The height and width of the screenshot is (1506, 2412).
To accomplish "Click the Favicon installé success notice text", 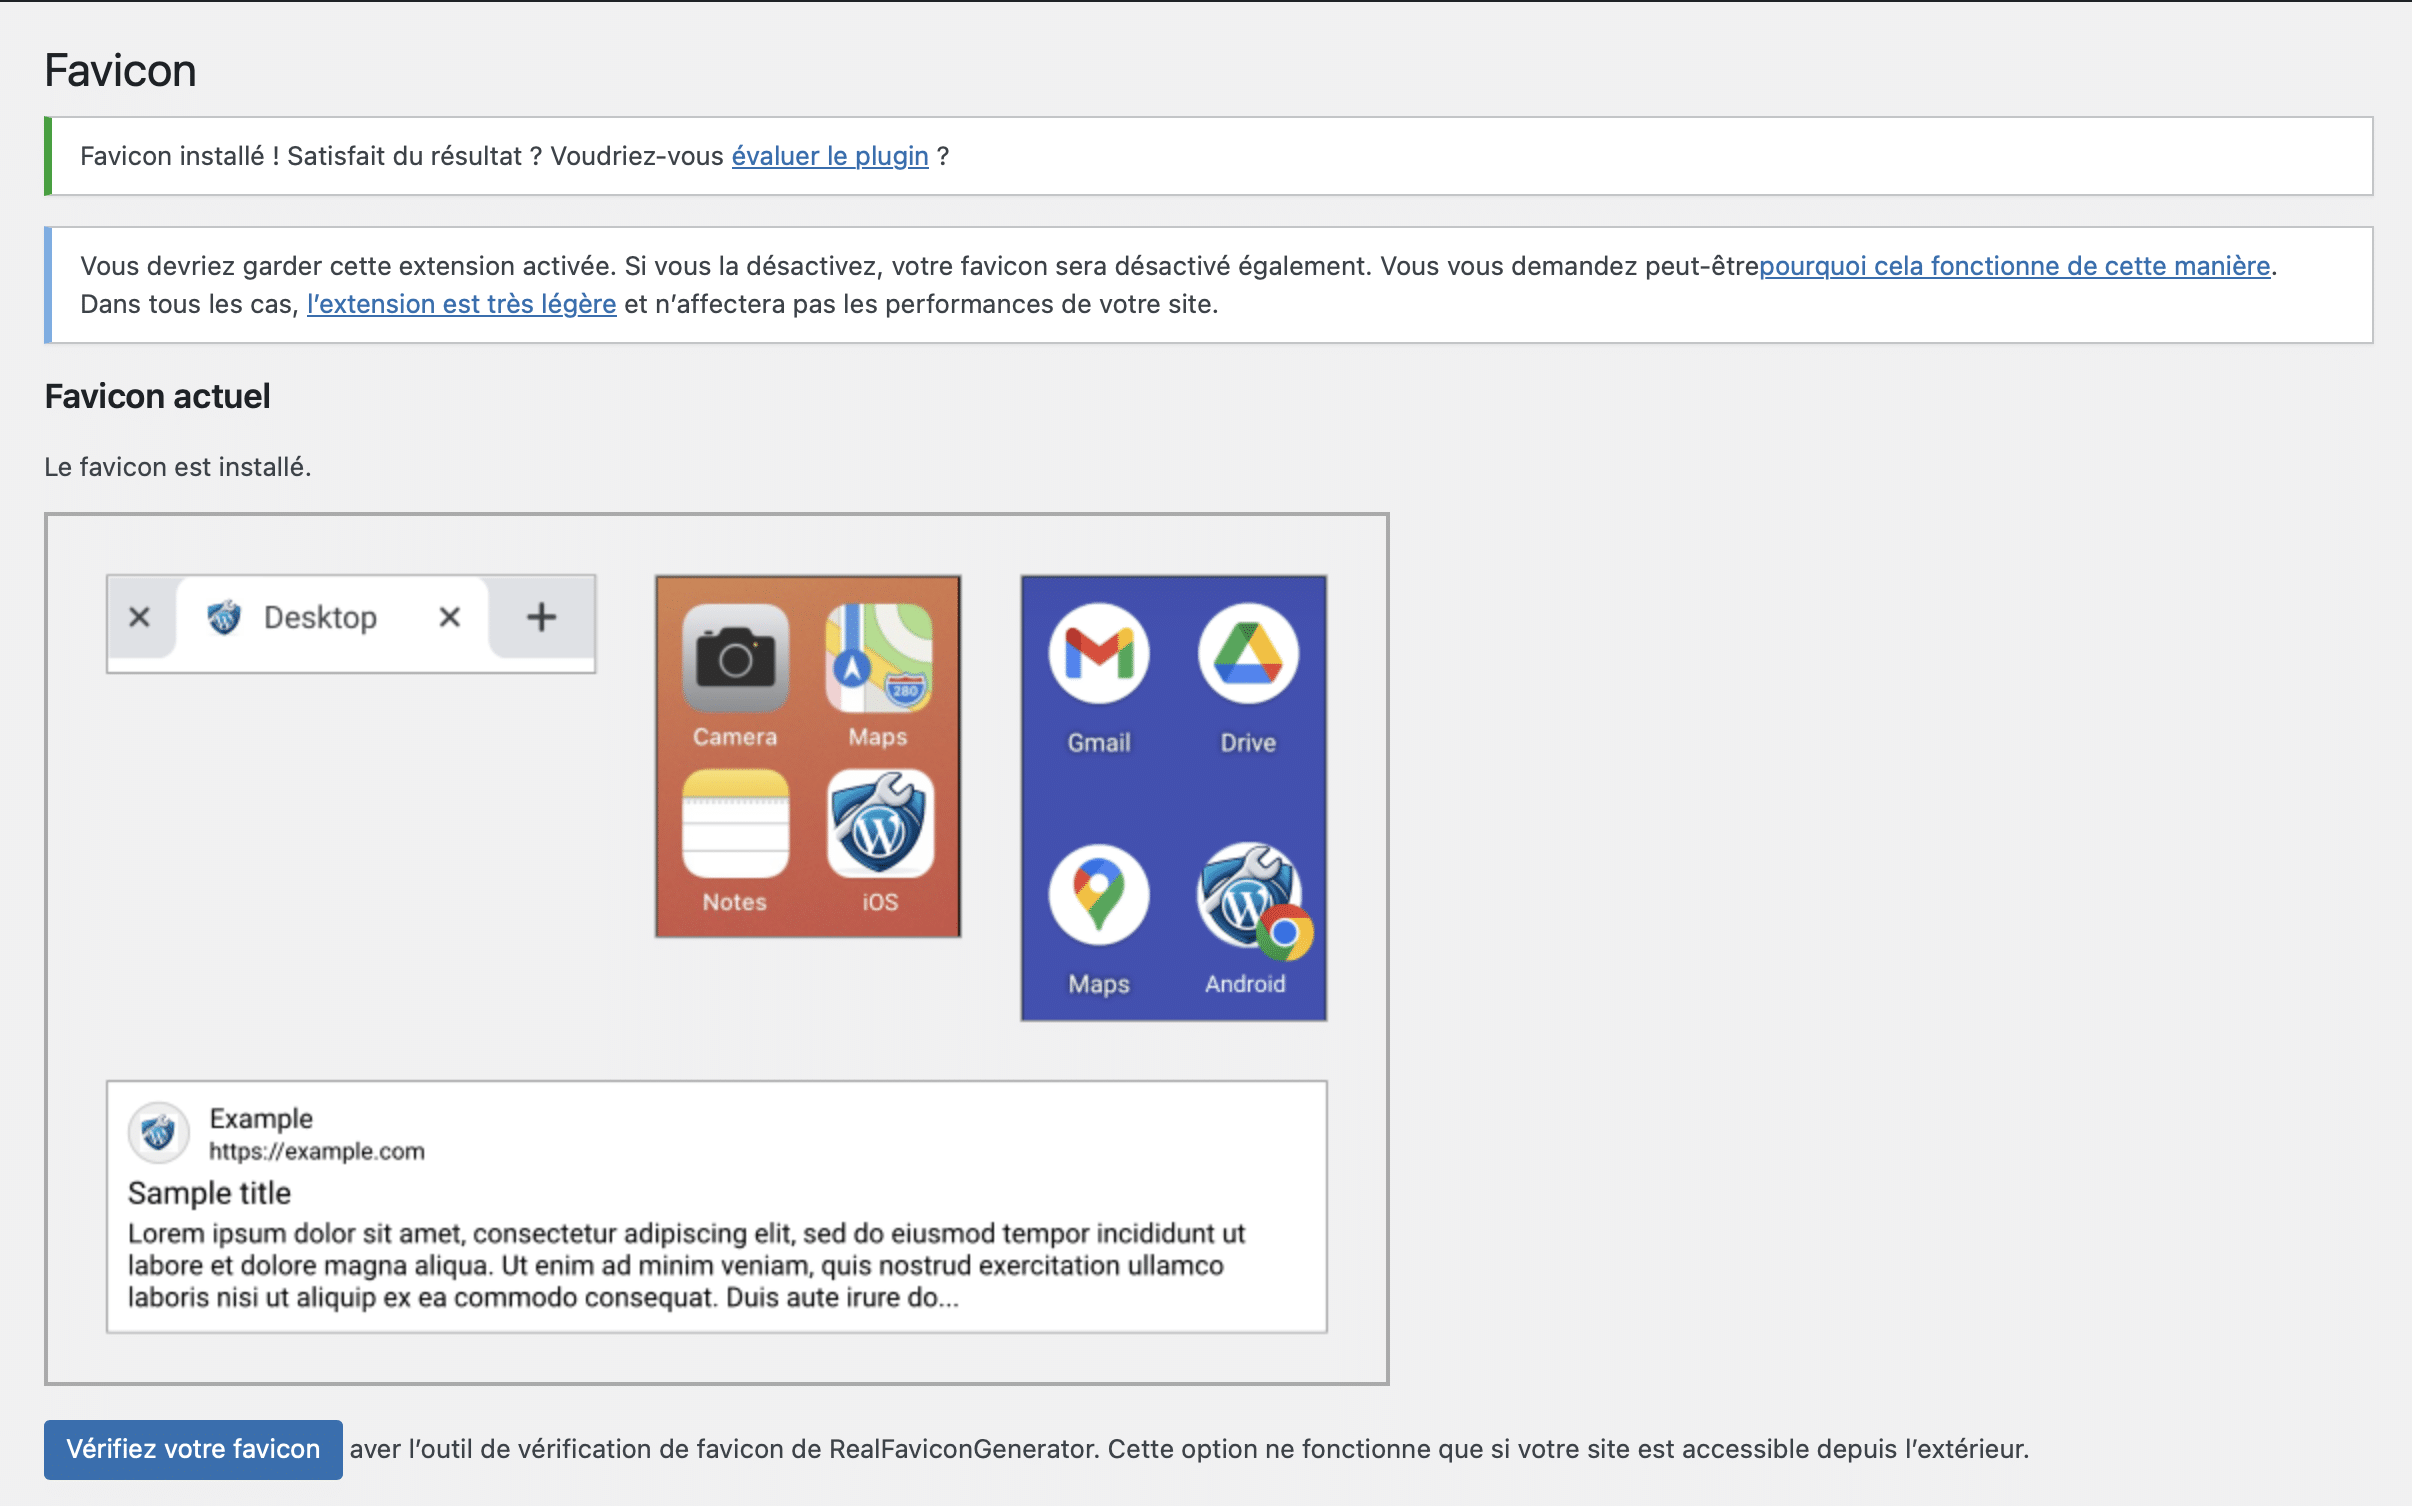I will click(x=515, y=156).
